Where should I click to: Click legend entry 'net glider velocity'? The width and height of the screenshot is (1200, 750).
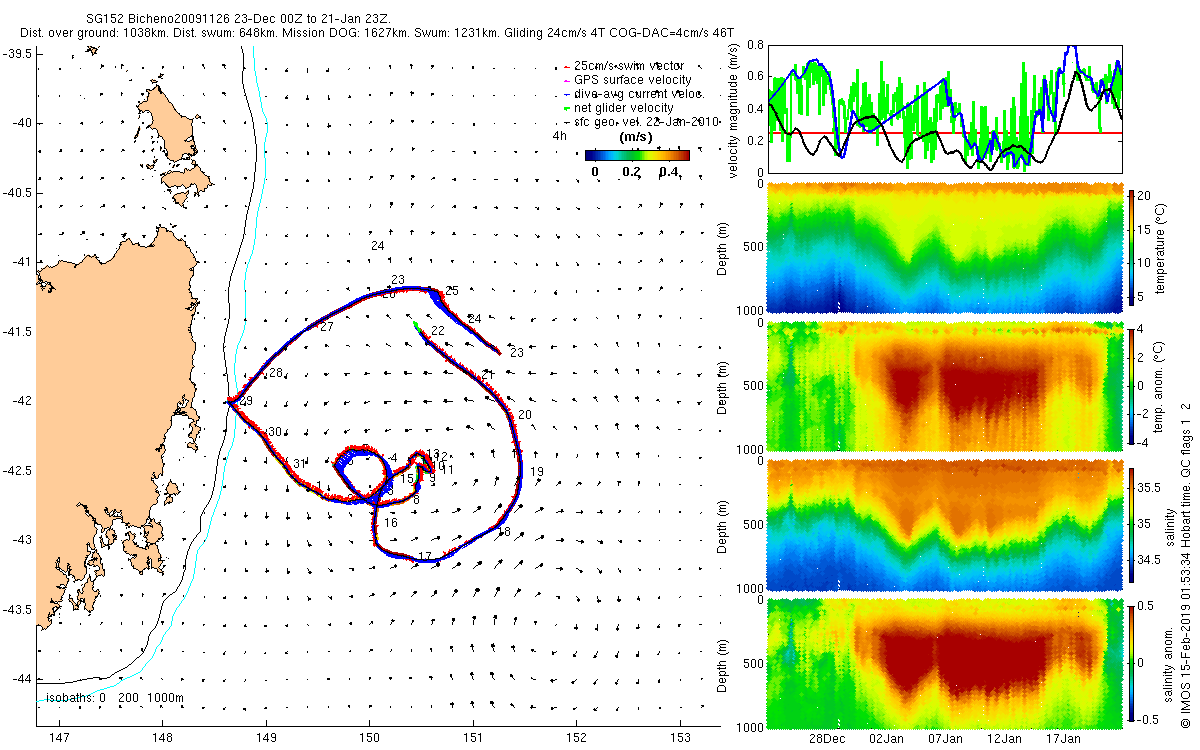tap(618, 108)
